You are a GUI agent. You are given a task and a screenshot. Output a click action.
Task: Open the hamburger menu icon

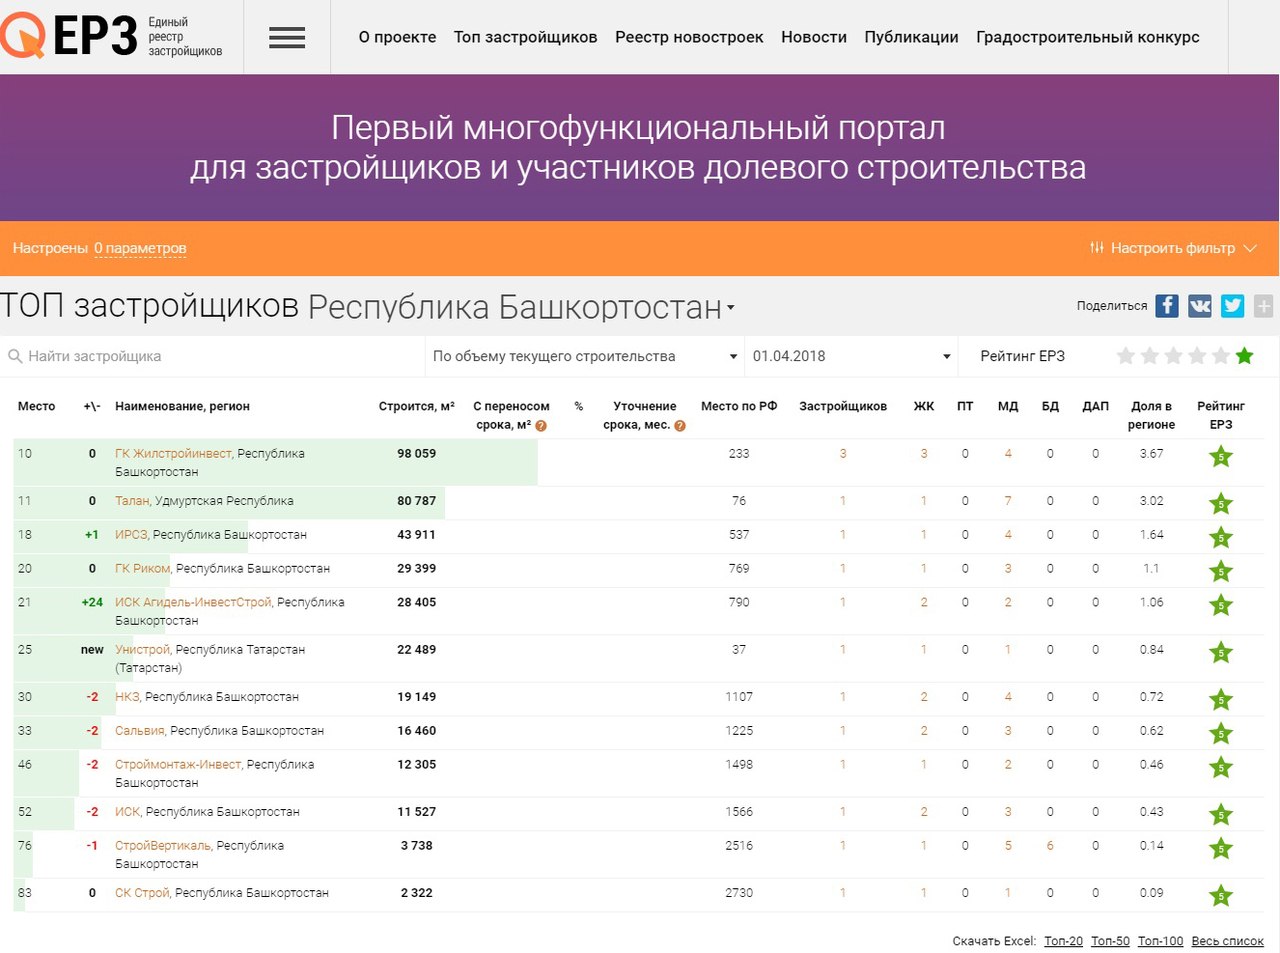[x=287, y=38]
